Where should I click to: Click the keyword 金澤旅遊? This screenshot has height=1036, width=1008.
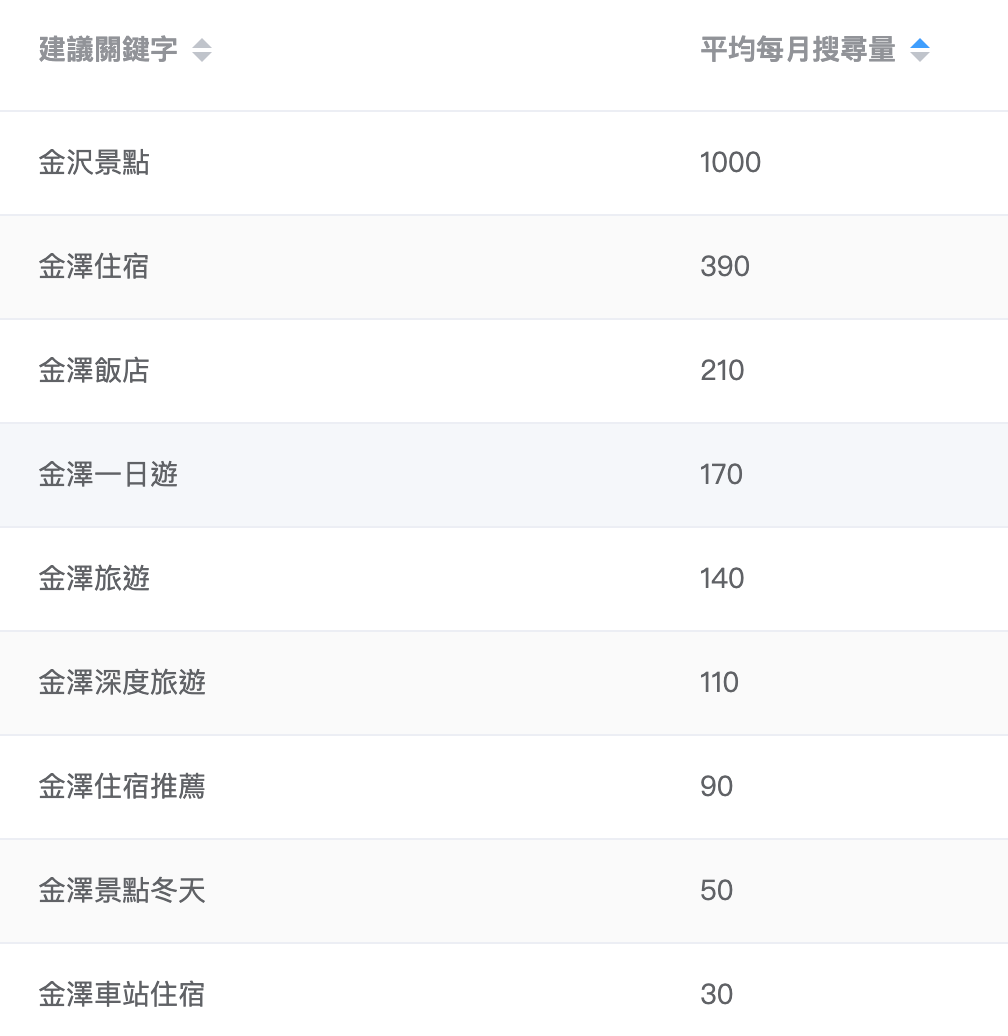coord(94,579)
